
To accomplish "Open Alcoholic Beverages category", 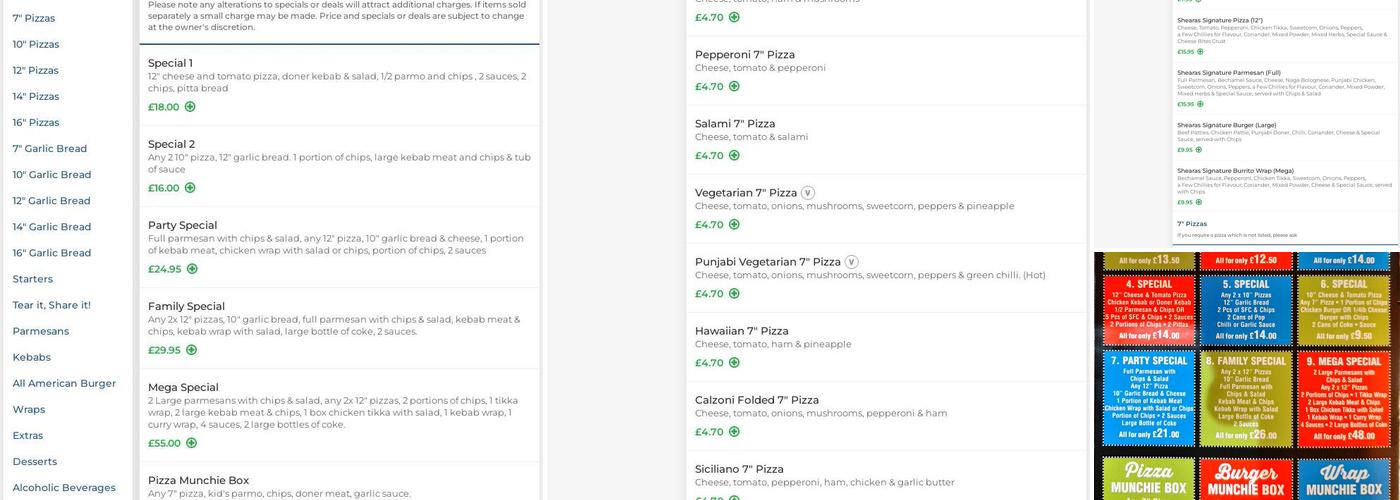I will click(64, 488).
